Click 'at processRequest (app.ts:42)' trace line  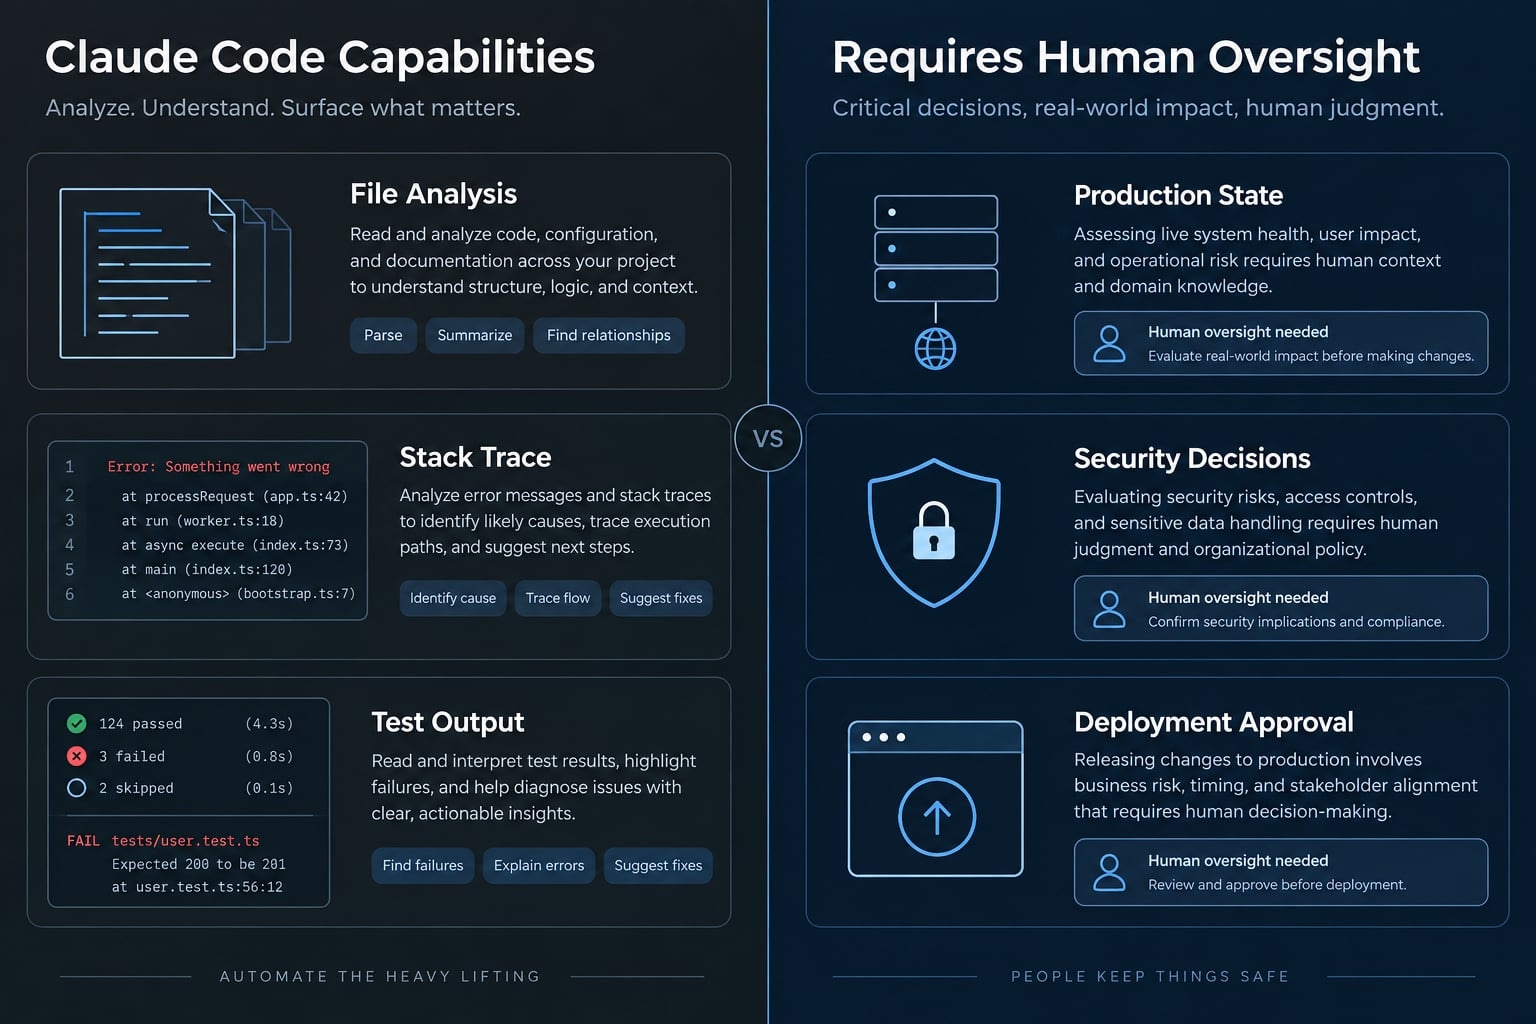pyautogui.click(x=235, y=496)
